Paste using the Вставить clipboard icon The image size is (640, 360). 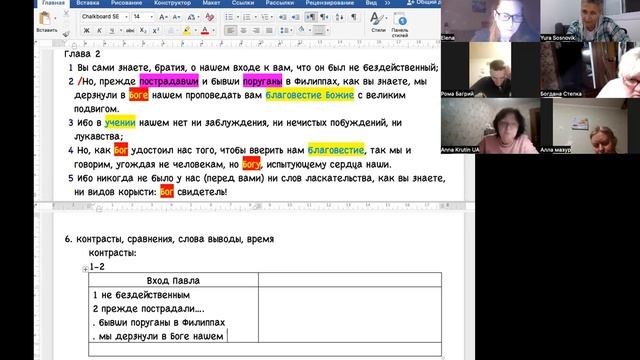tap(44, 18)
